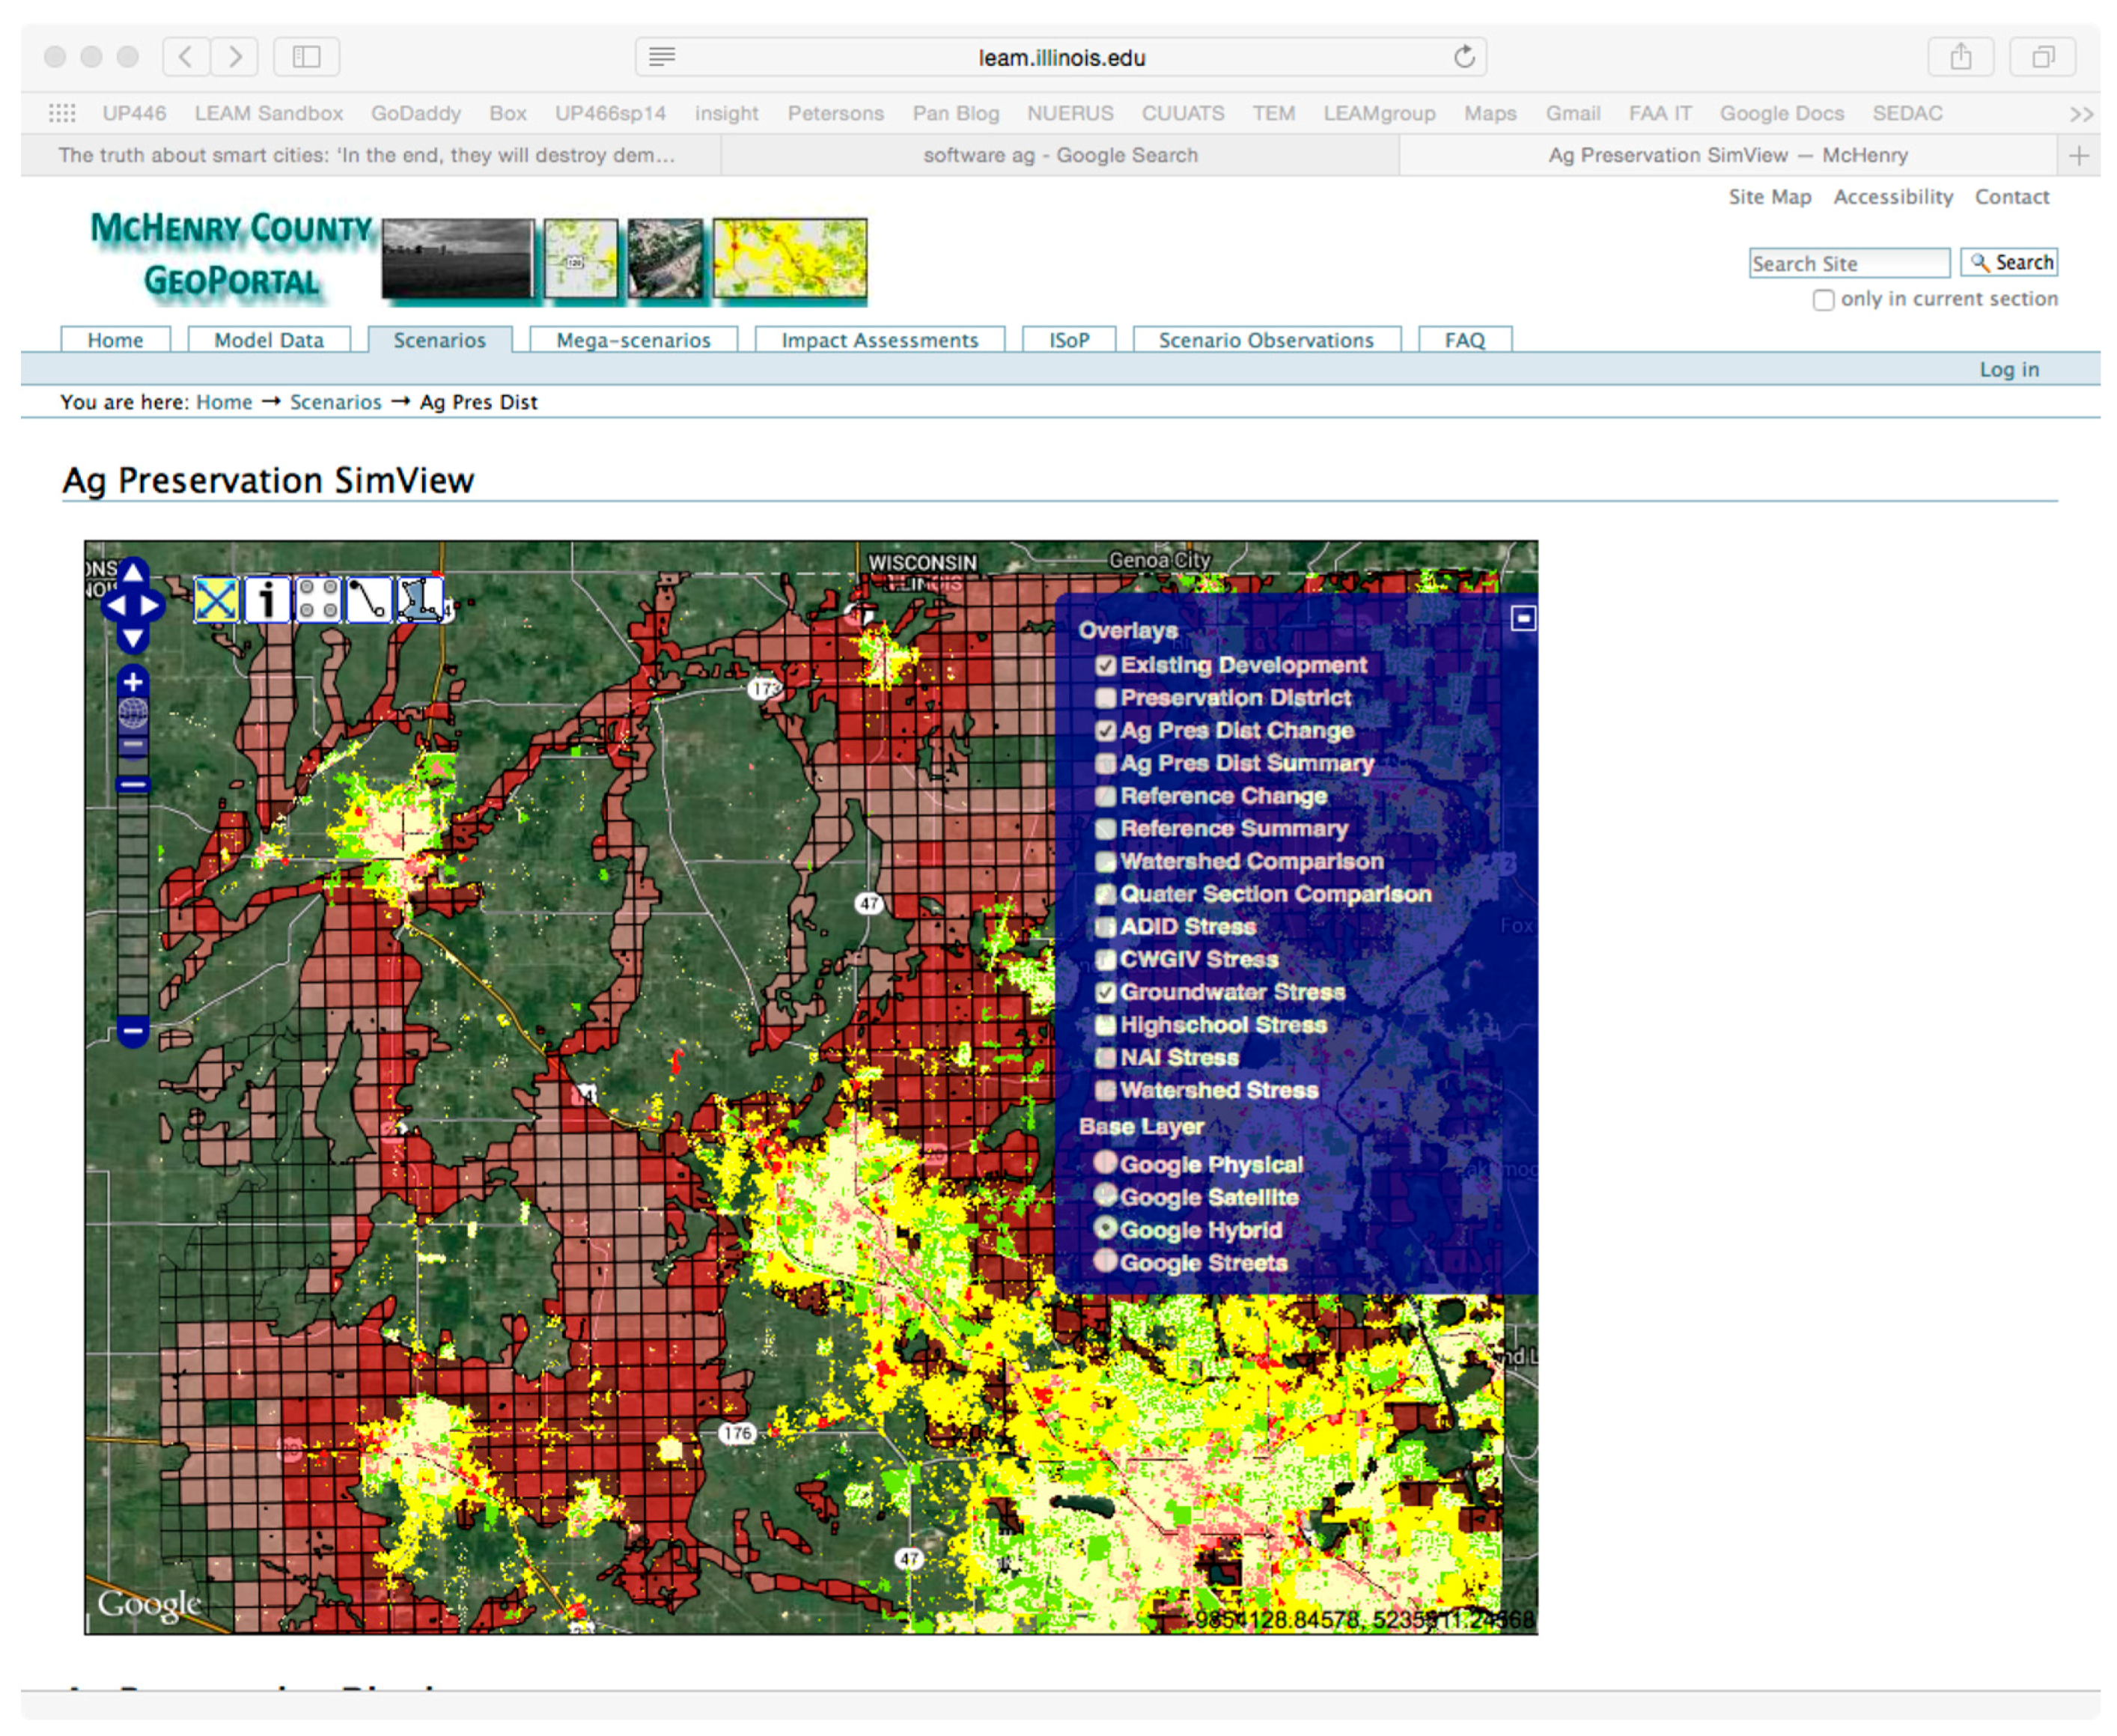Select the measure distance line tool
Image resolution: width=2117 pixels, height=1736 pixels.
(369, 600)
